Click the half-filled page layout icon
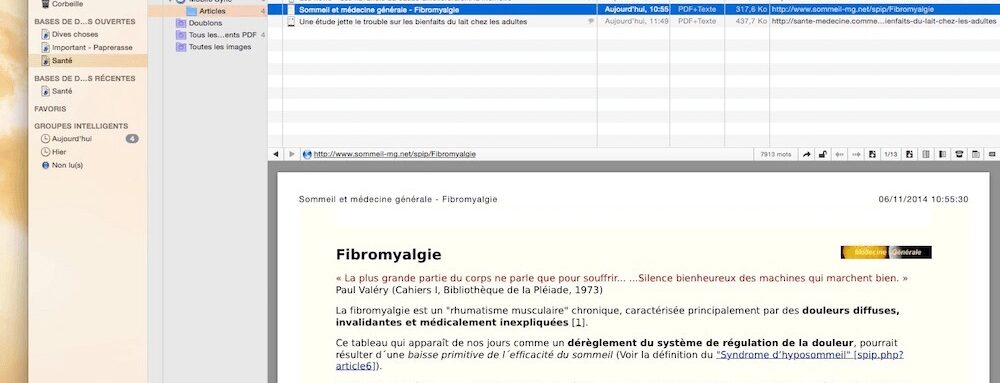The width and height of the screenshot is (1000, 383). [x=942, y=154]
